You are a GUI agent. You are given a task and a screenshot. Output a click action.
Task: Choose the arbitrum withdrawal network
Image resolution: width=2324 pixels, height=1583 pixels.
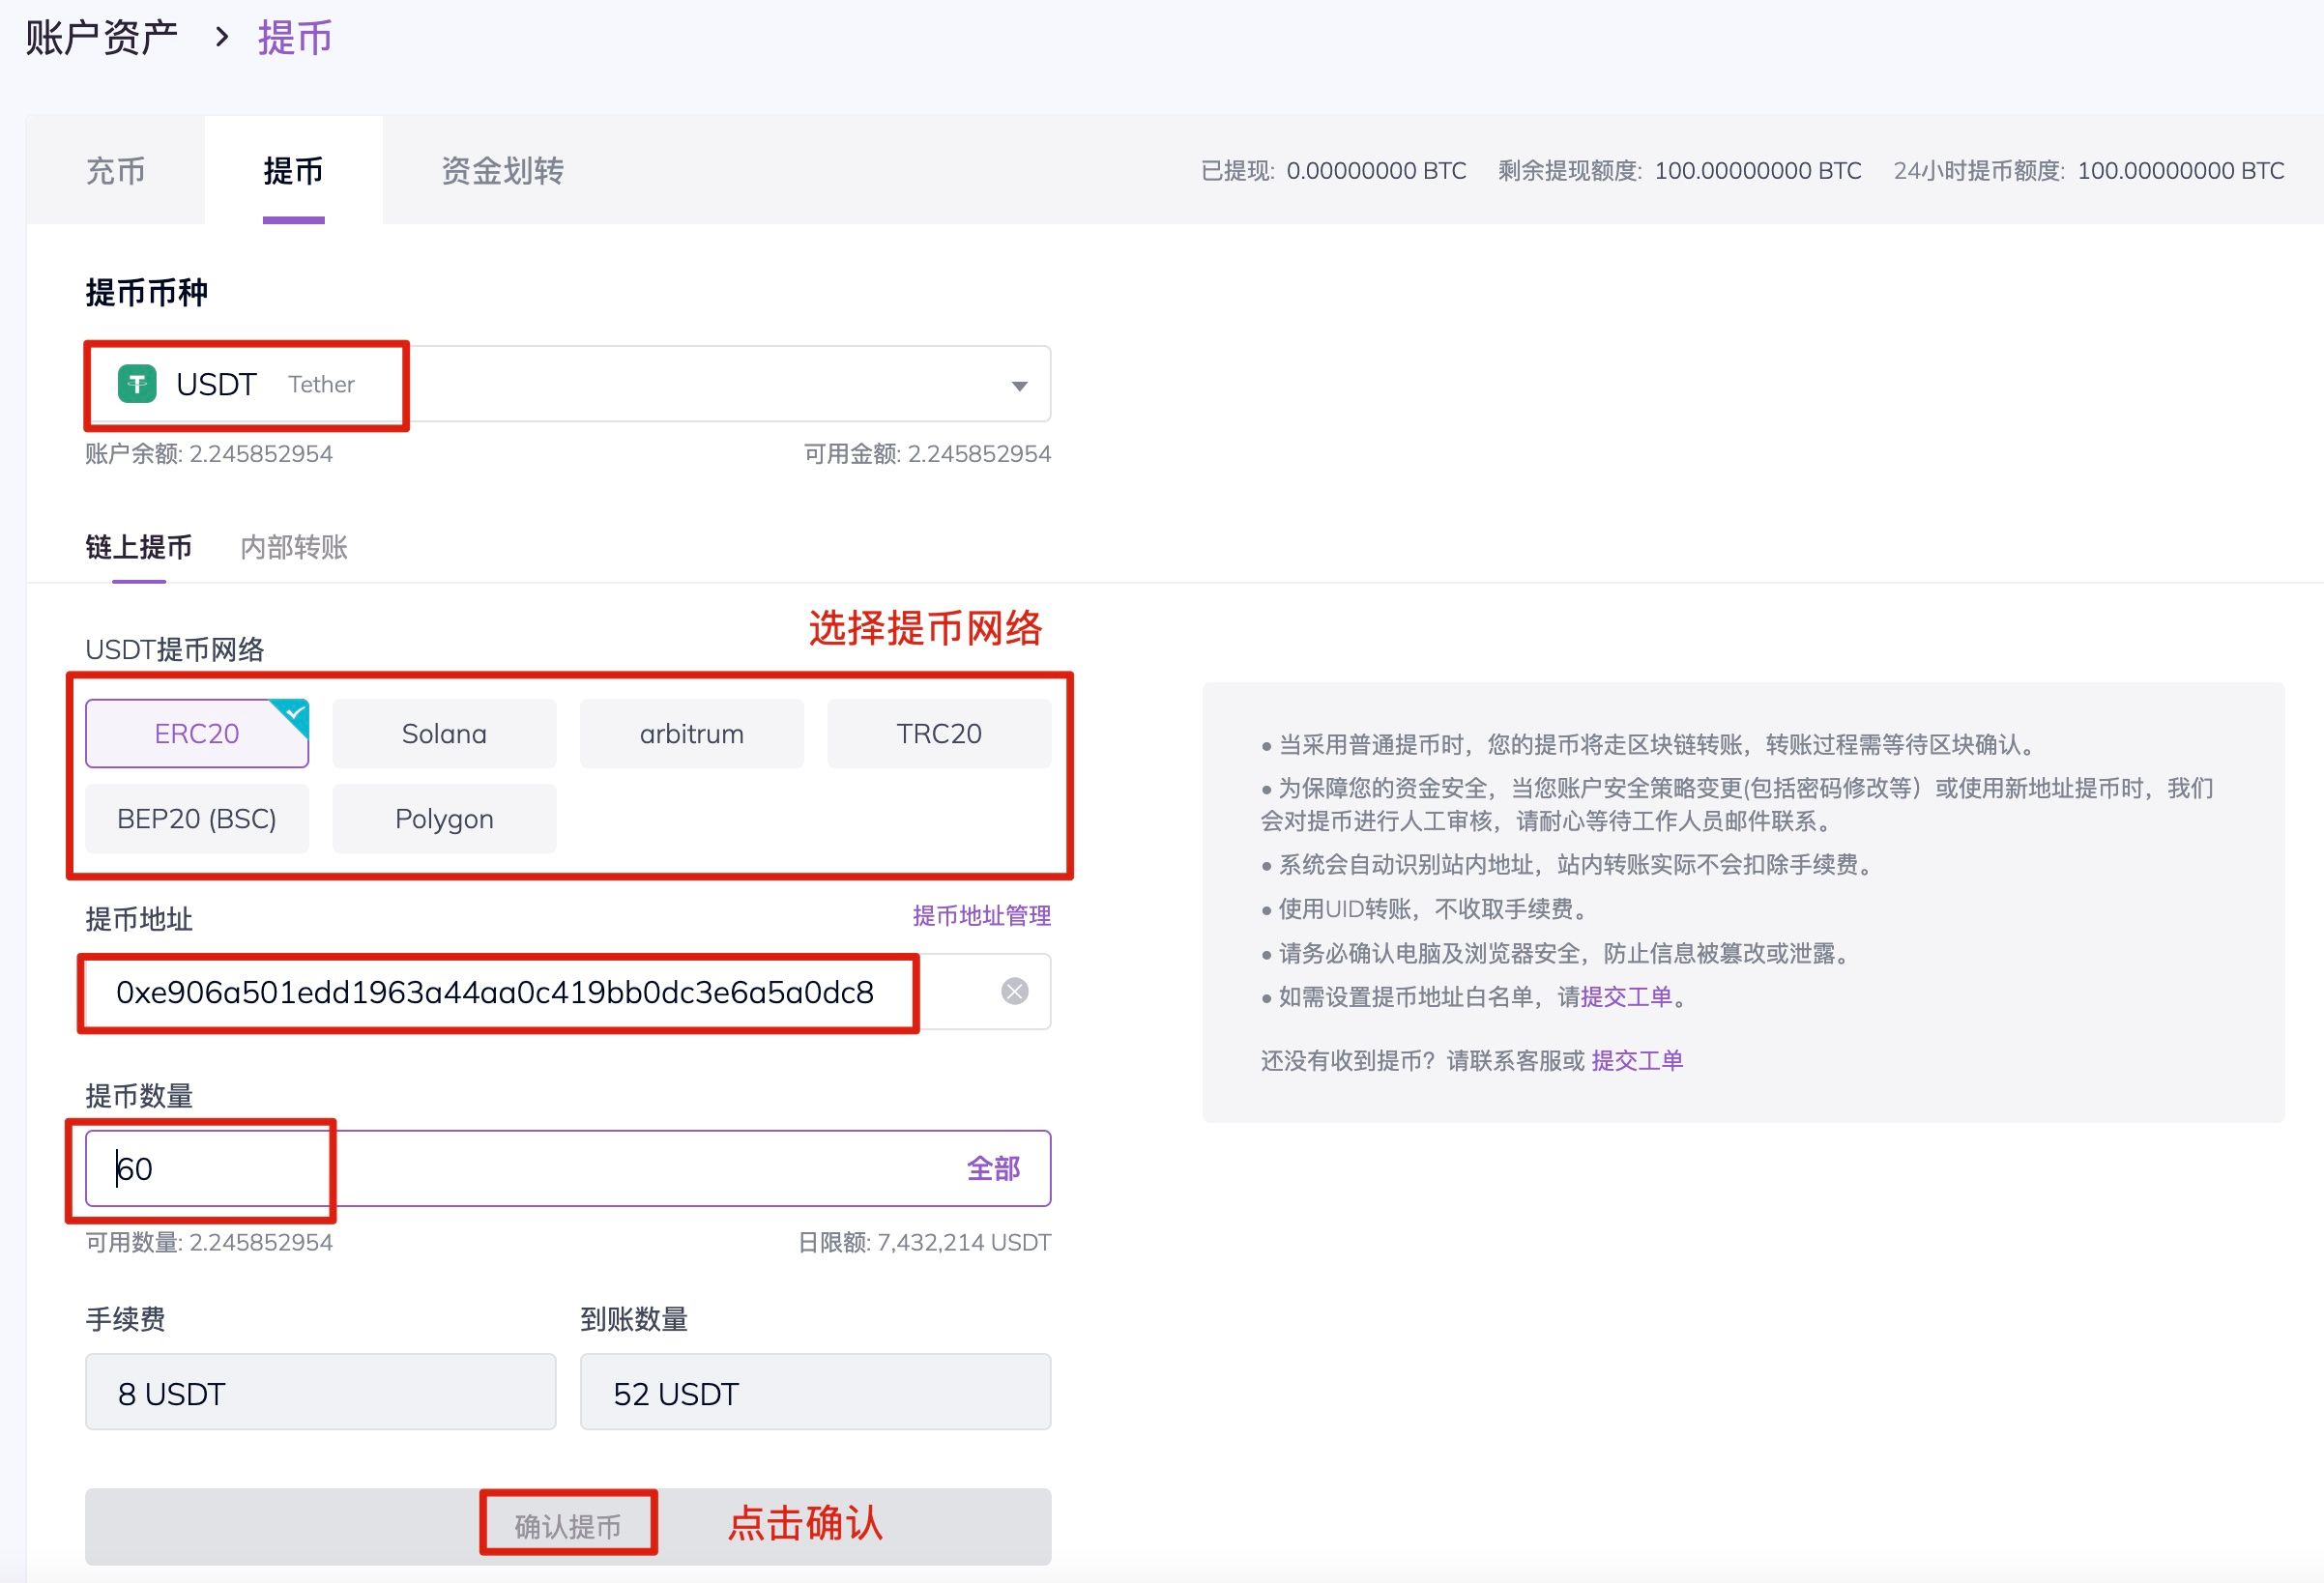pos(691,734)
